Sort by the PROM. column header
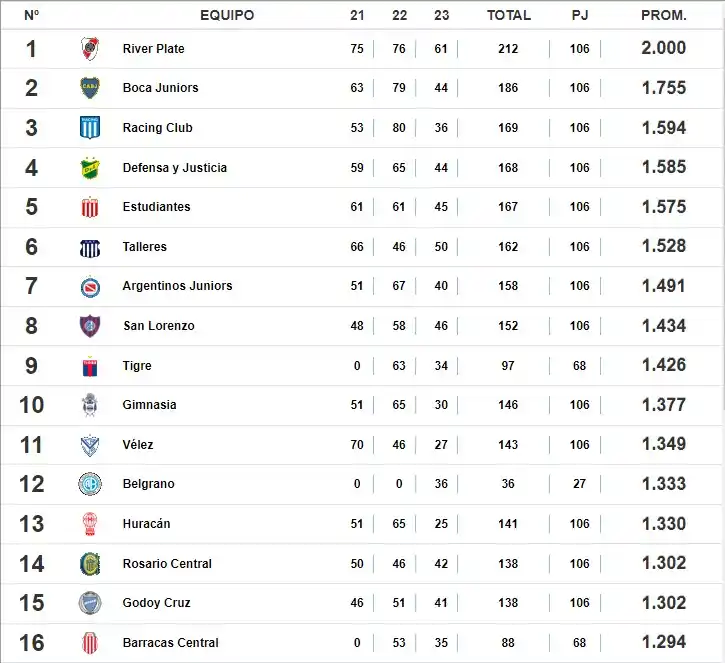725x663 pixels. 663,15
